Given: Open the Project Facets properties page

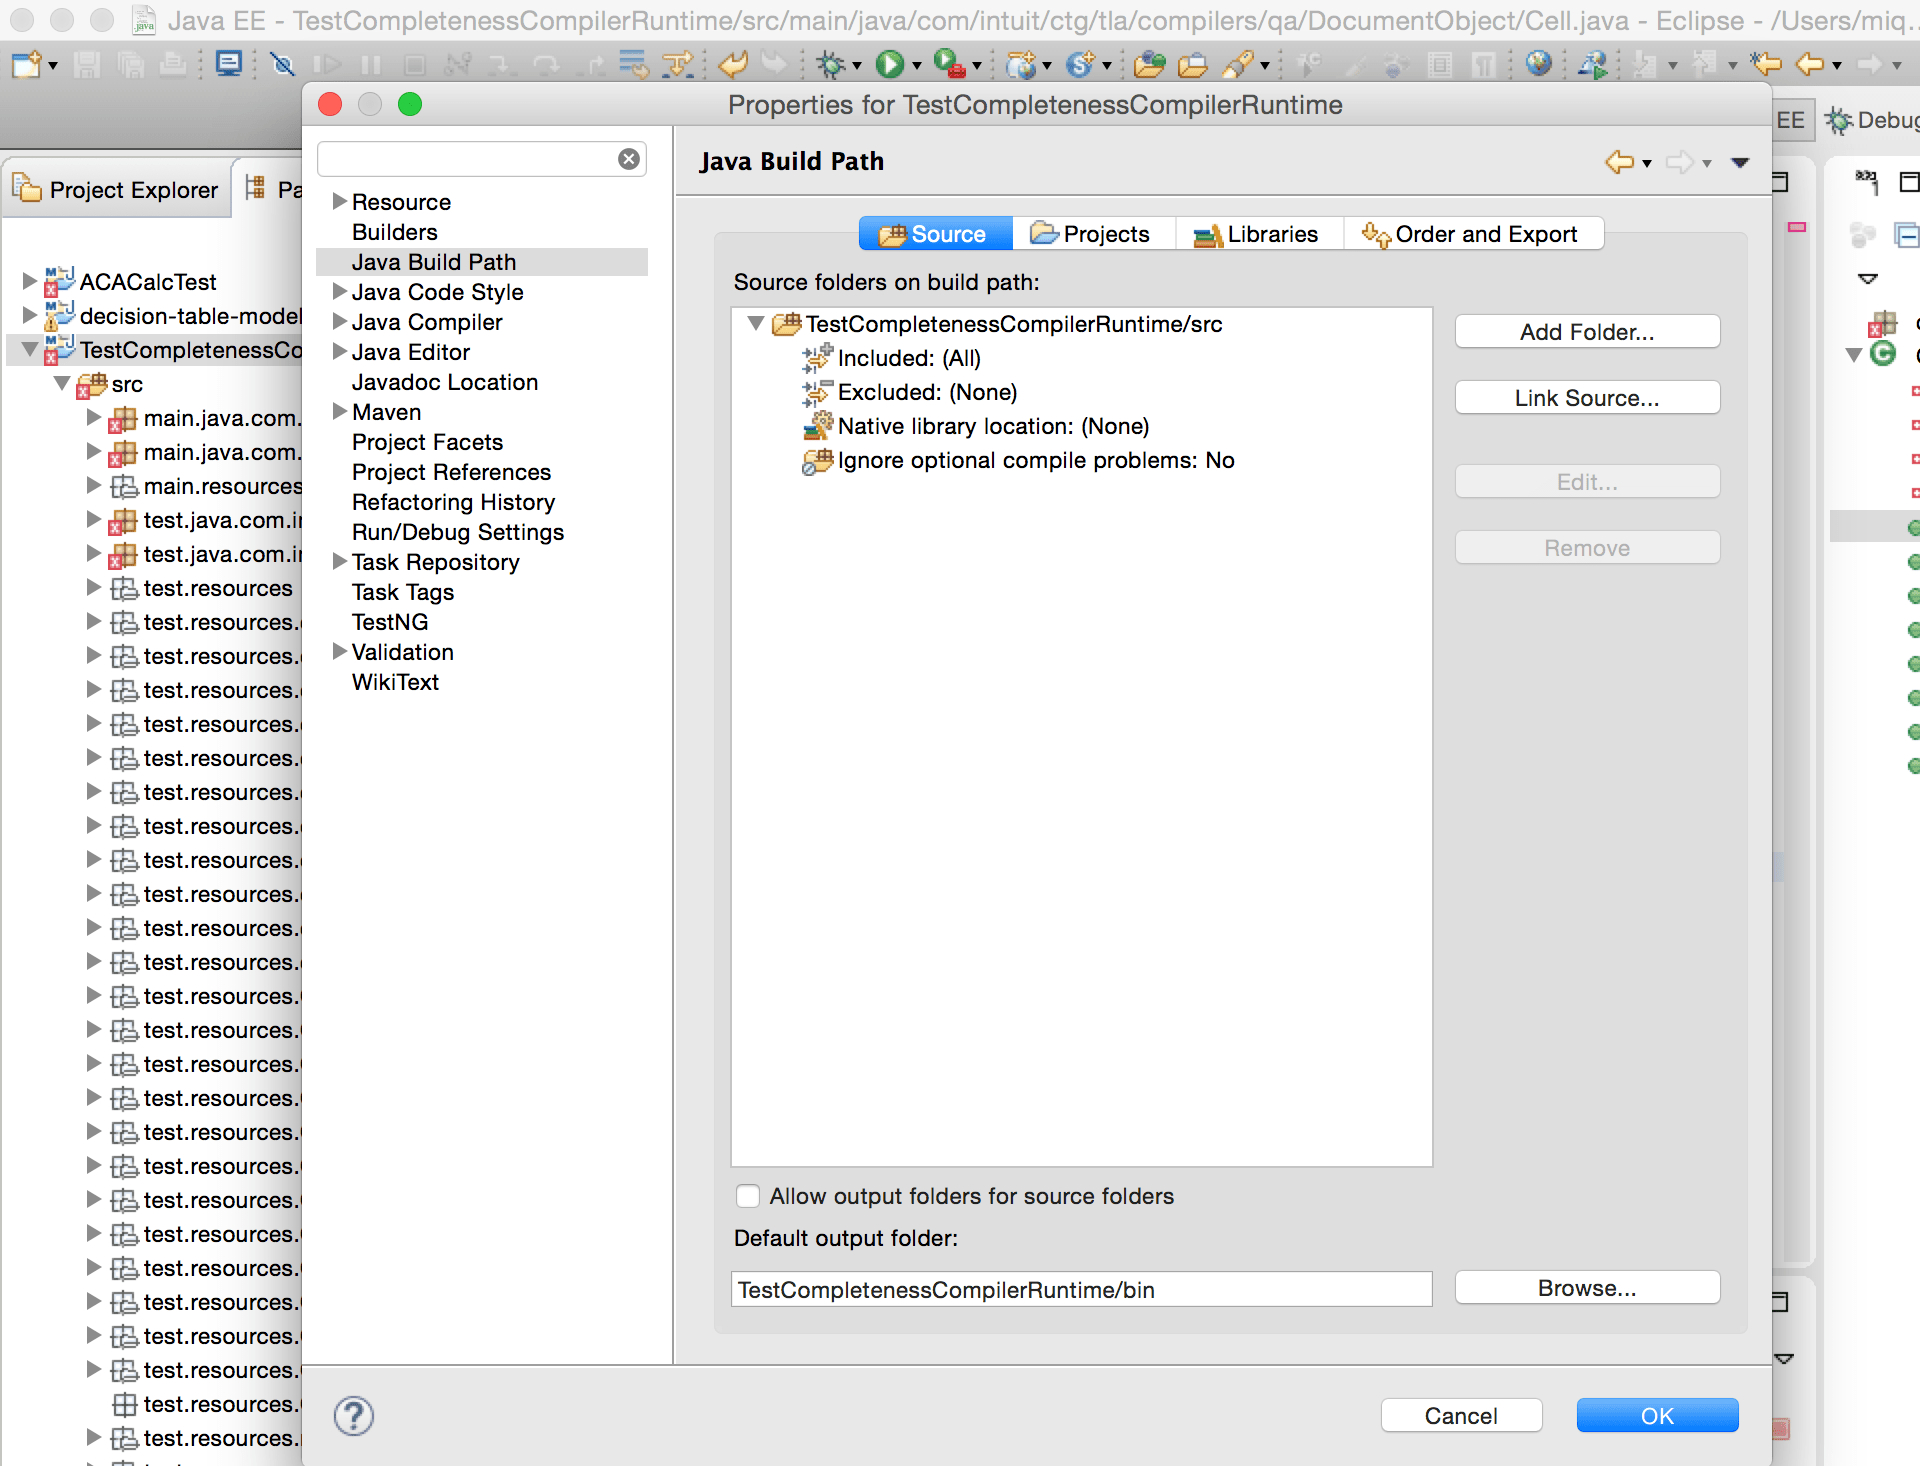Looking at the screenshot, I should point(427,442).
